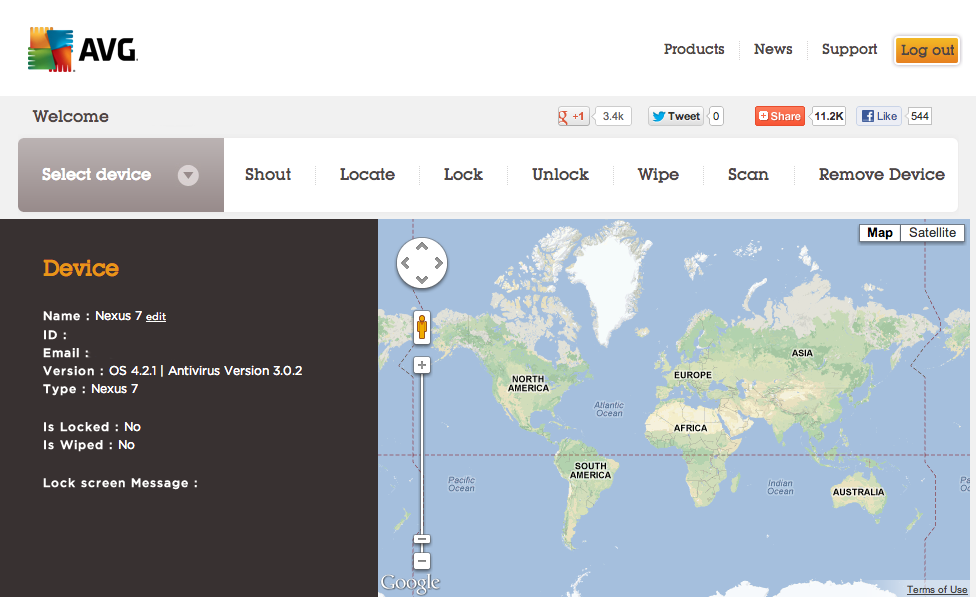Open the map Terms of Use link
This screenshot has height=597, width=976.
pyautogui.click(x=937, y=590)
